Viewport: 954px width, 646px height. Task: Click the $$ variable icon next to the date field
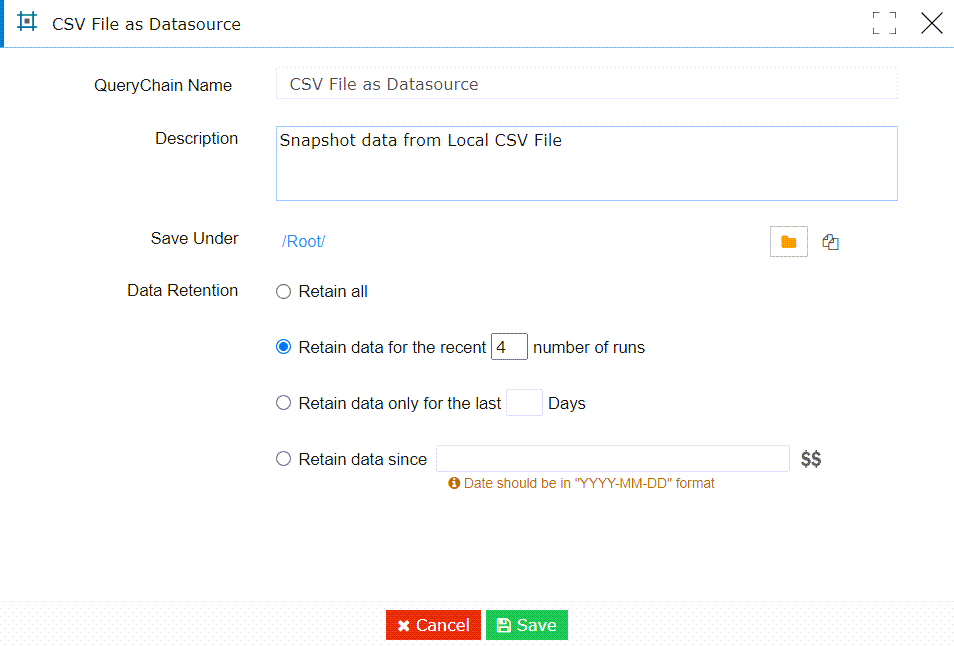(810, 458)
